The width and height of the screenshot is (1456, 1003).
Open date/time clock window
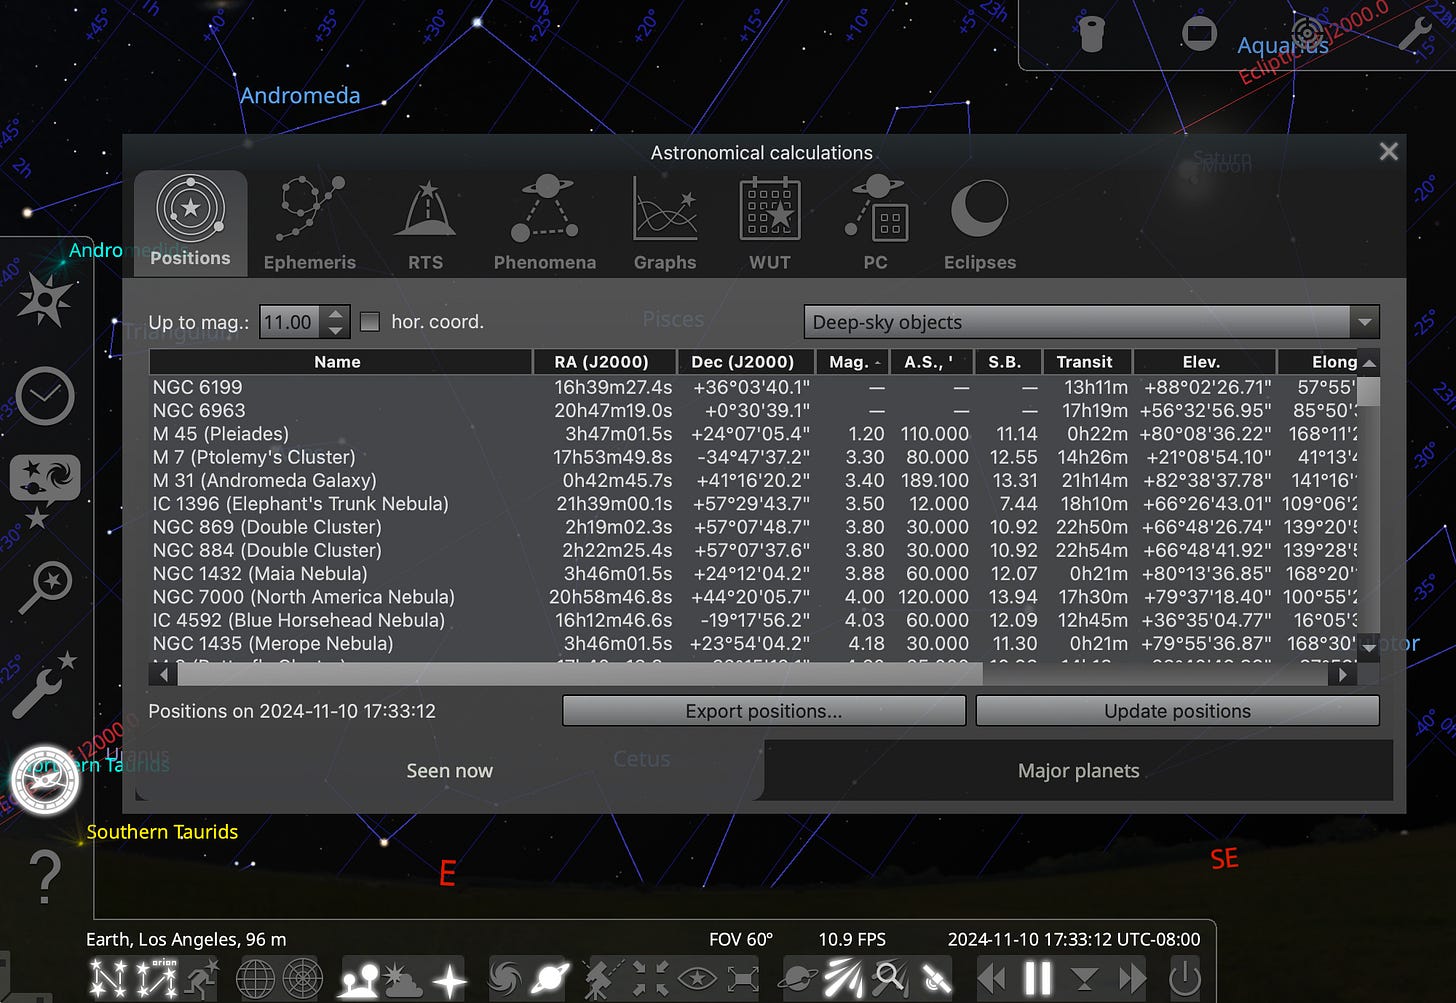coord(45,396)
